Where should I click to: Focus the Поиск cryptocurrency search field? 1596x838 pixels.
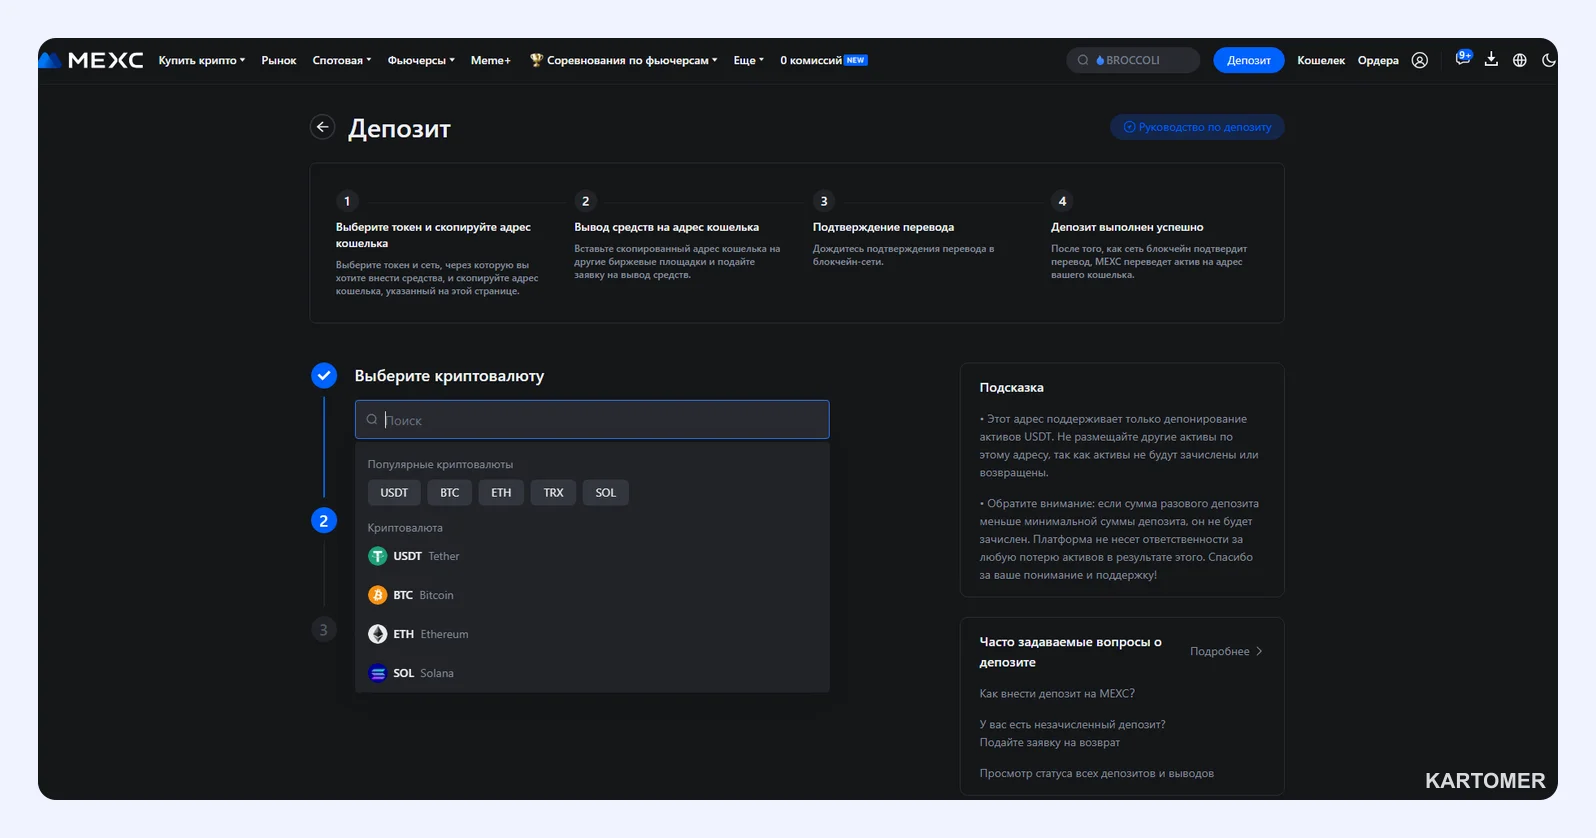pos(592,420)
